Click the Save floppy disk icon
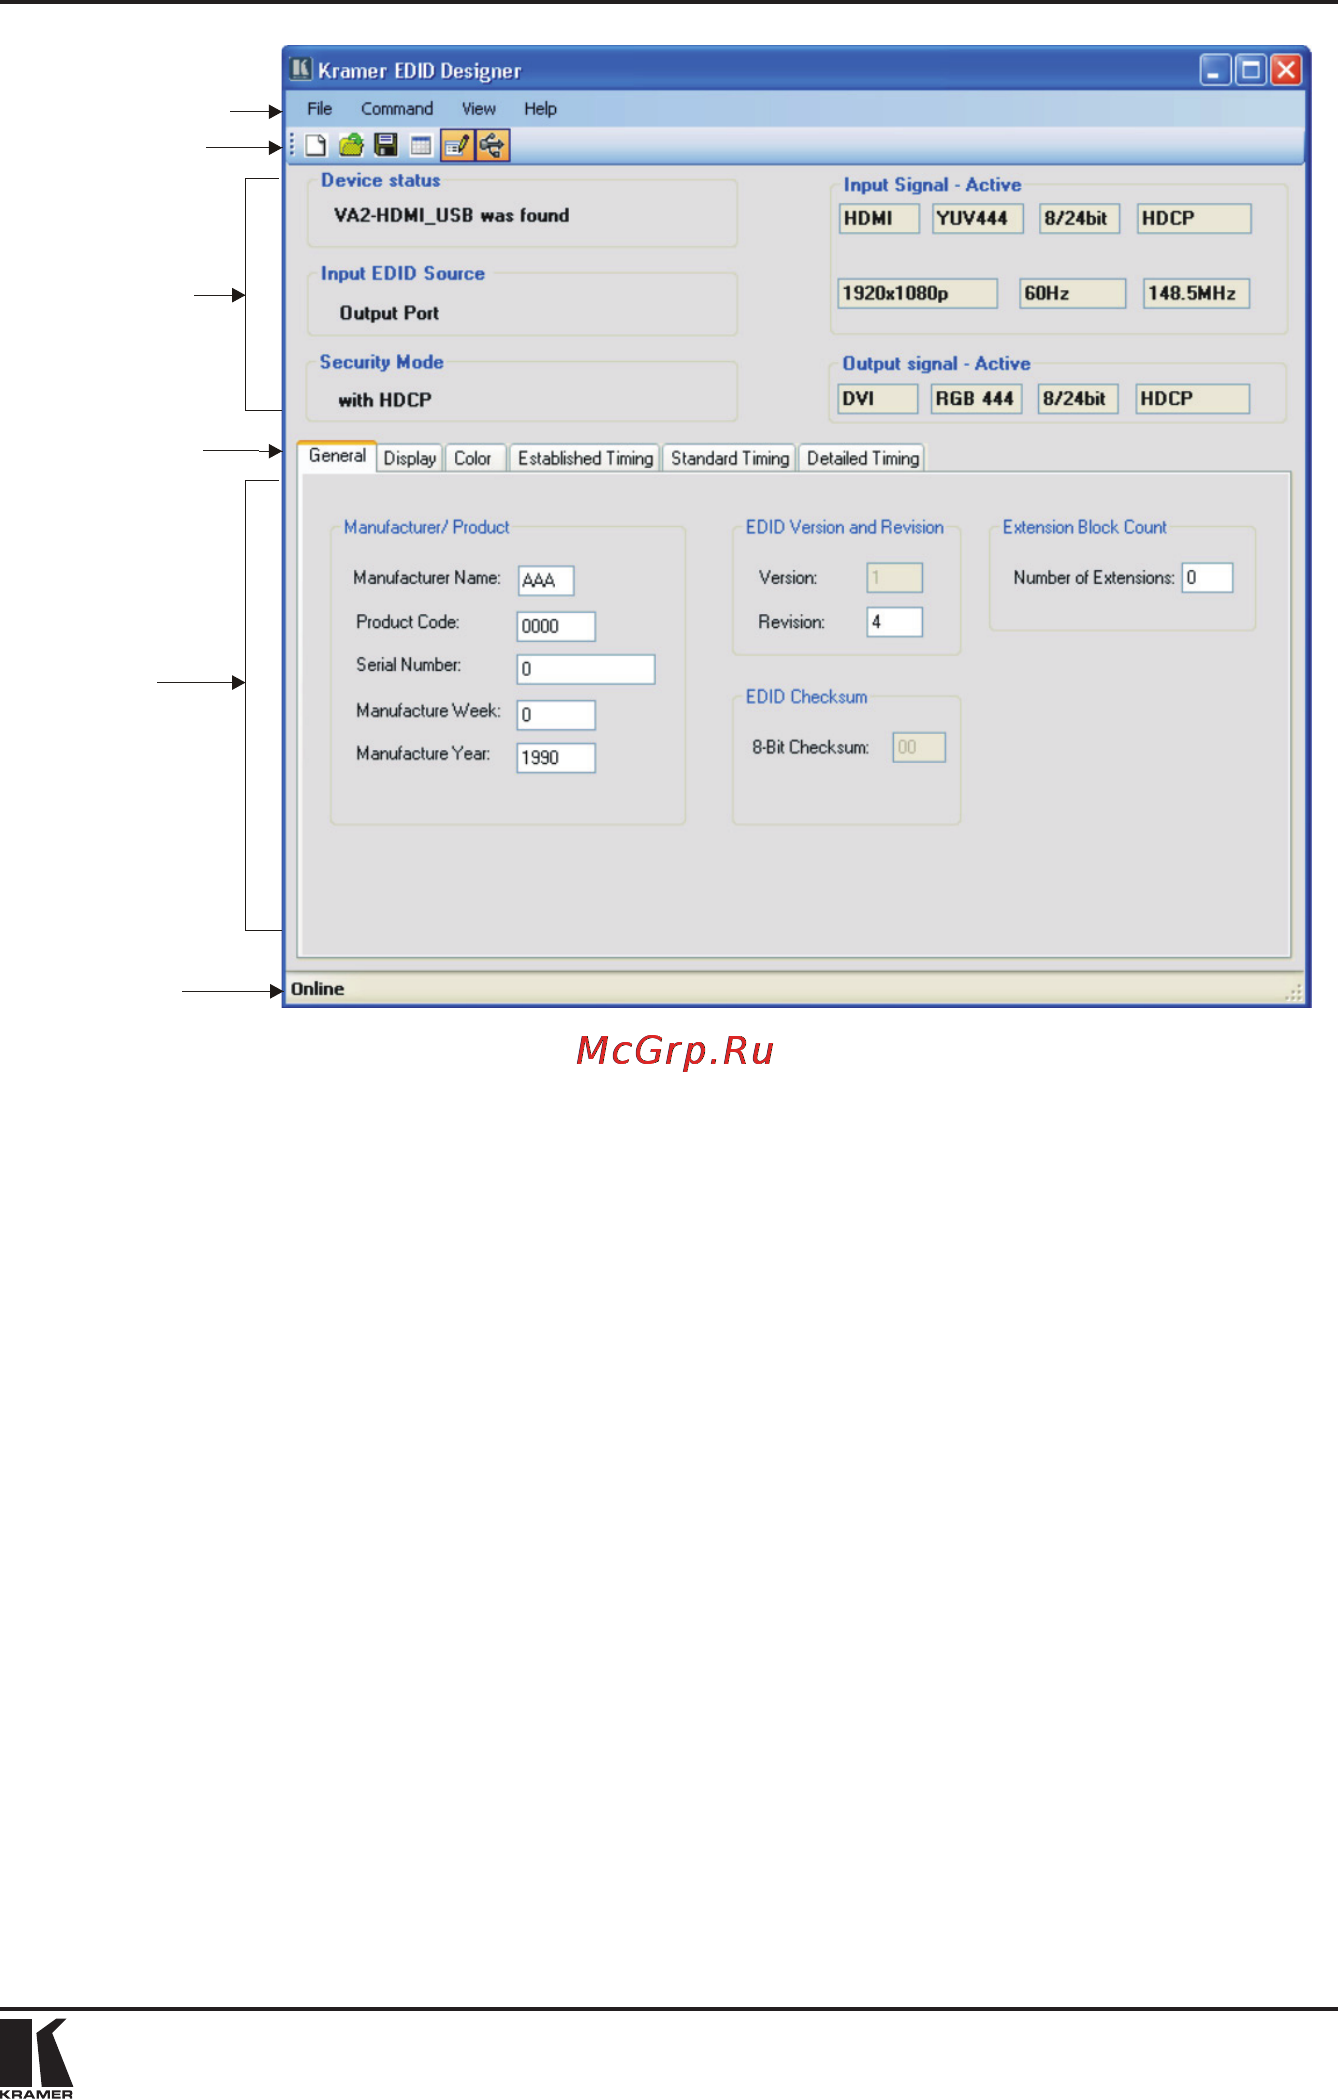This screenshot has height=2099, width=1338. pyautogui.click(x=386, y=146)
